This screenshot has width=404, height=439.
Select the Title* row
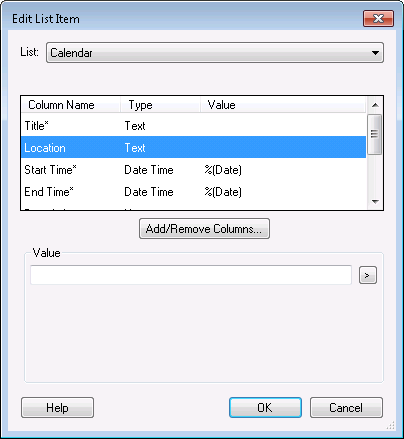tap(193, 126)
